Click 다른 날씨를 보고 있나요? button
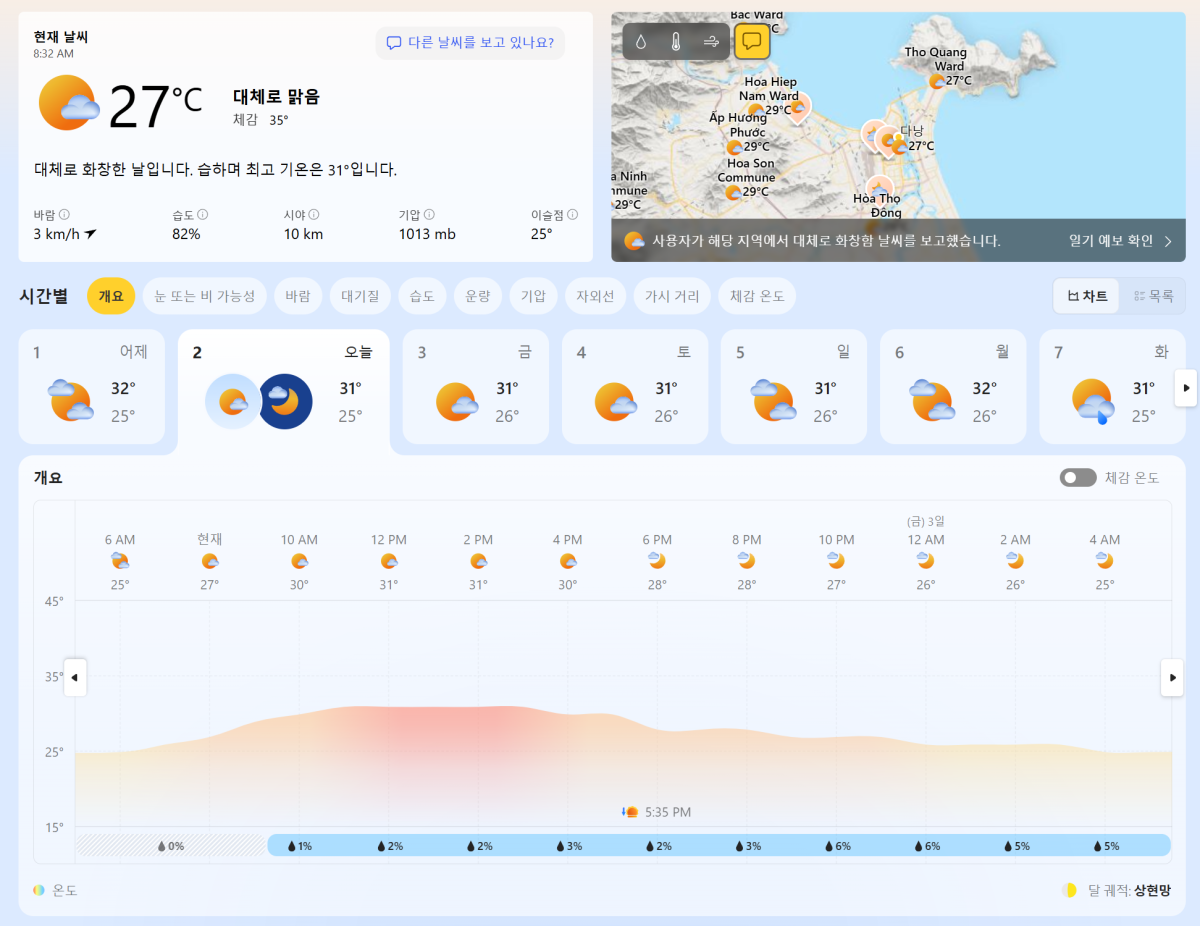1200x926 pixels. pos(470,43)
